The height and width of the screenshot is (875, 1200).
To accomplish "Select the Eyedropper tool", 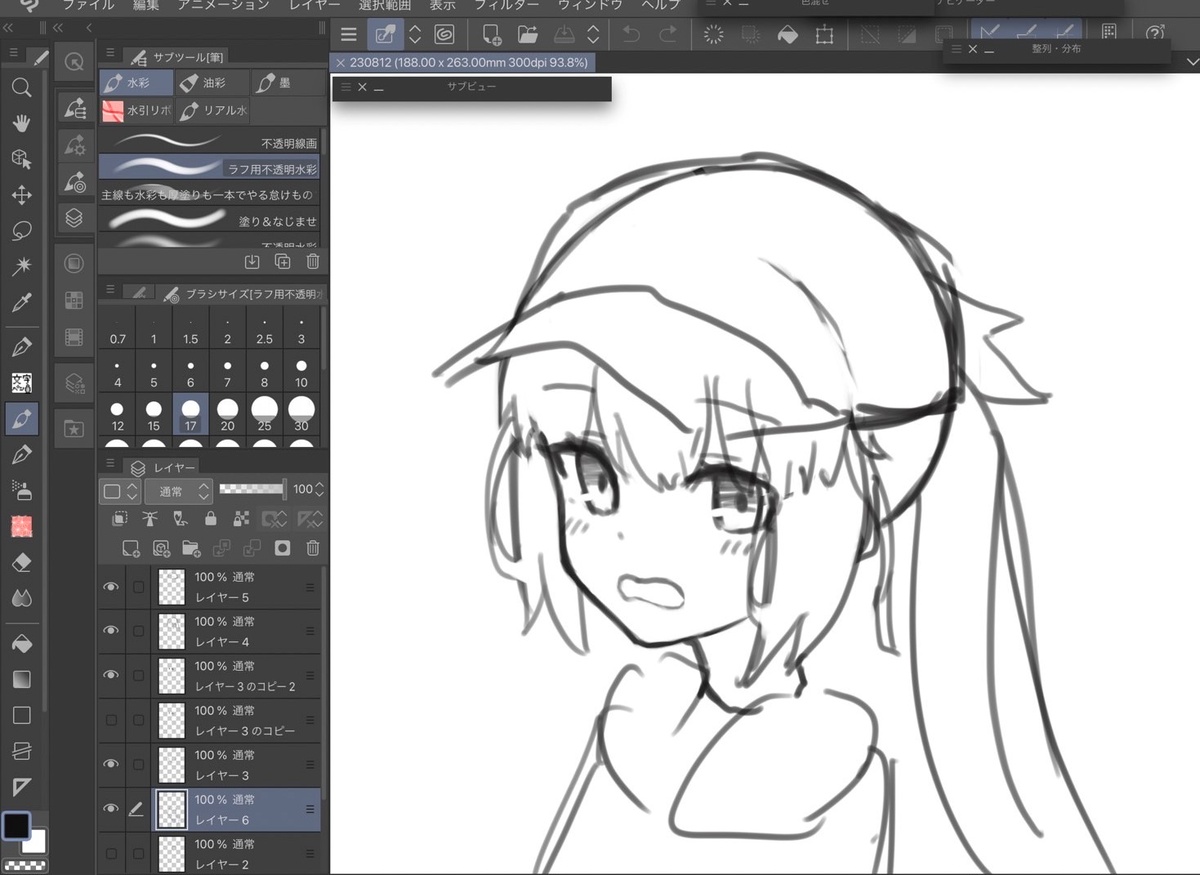I will 21,303.
